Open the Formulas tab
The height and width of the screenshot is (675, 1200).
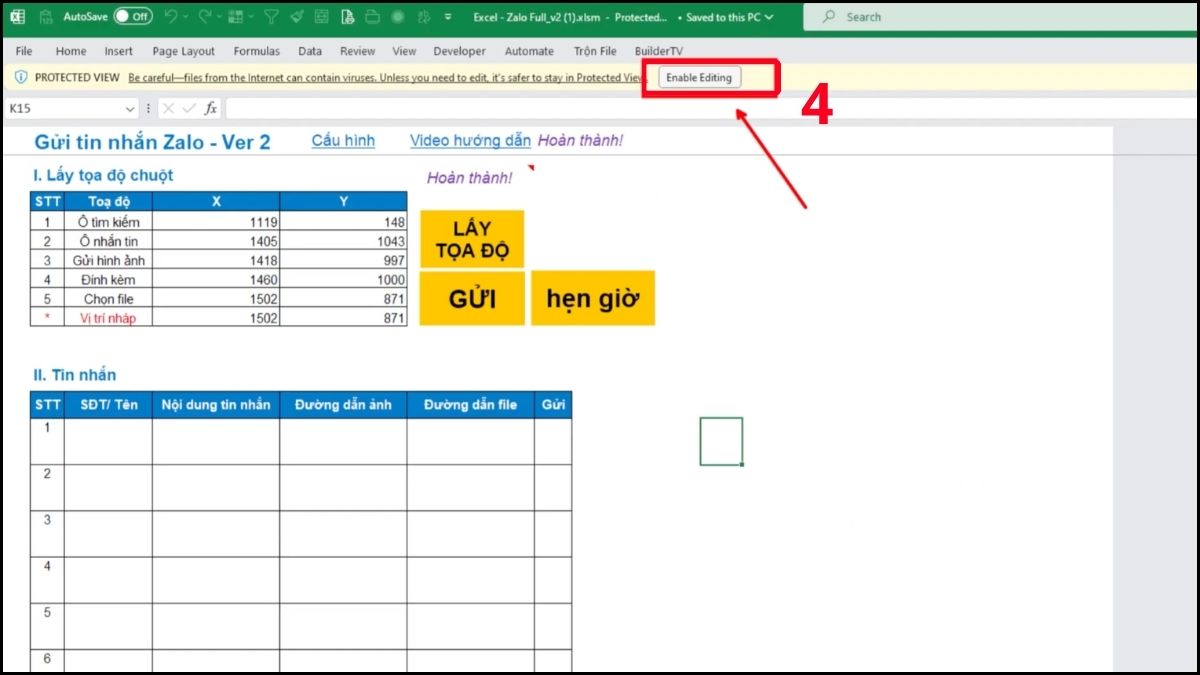(257, 51)
